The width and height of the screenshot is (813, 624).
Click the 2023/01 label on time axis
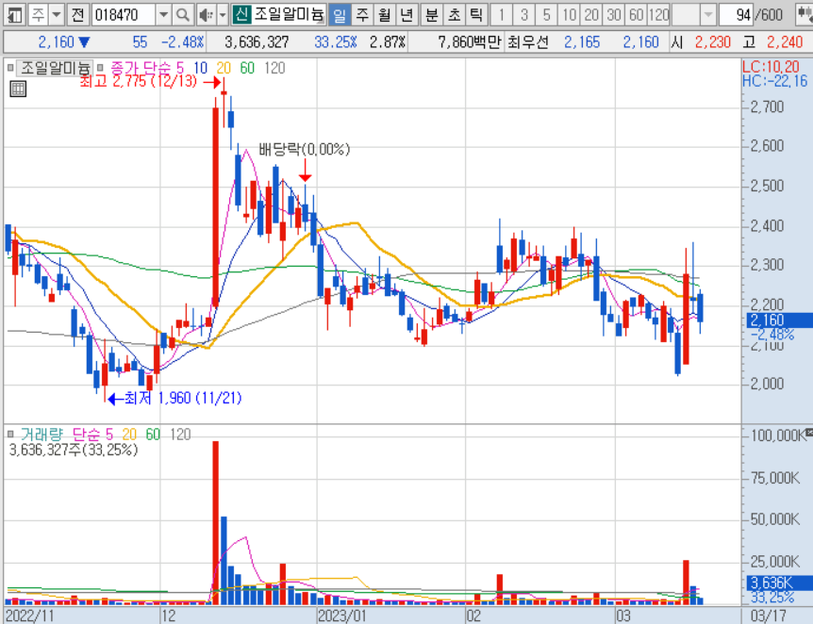[342, 616]
